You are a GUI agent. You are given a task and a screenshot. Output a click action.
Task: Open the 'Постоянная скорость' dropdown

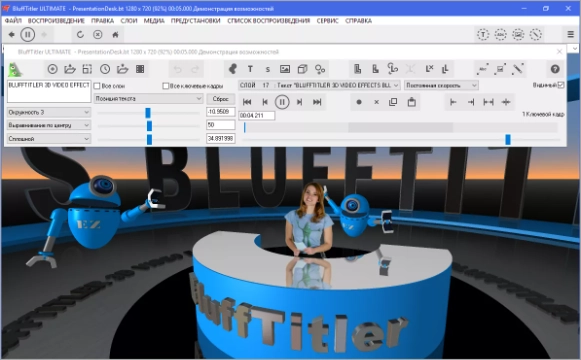point(441,85)
